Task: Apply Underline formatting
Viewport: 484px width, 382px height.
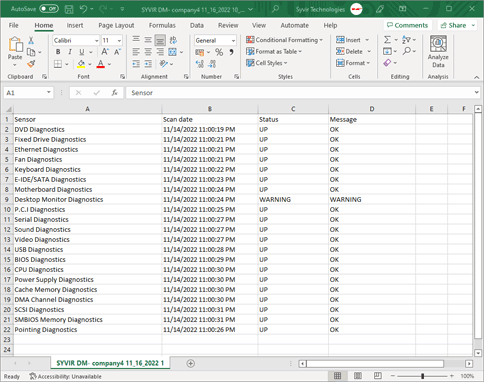Action: click(x=82, y=52)
